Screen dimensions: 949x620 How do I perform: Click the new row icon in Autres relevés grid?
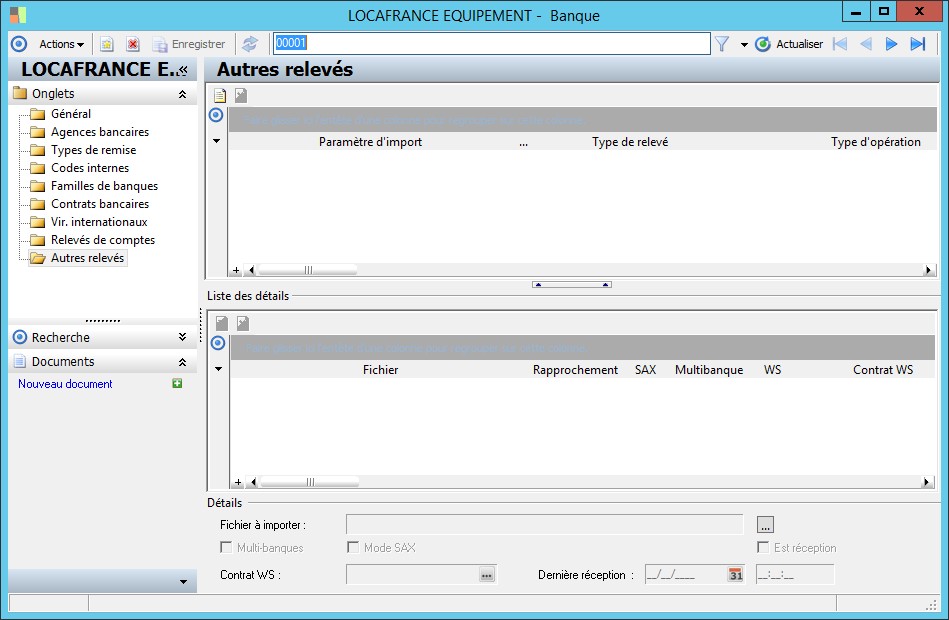pyautogui.click(x=220, y=95)
